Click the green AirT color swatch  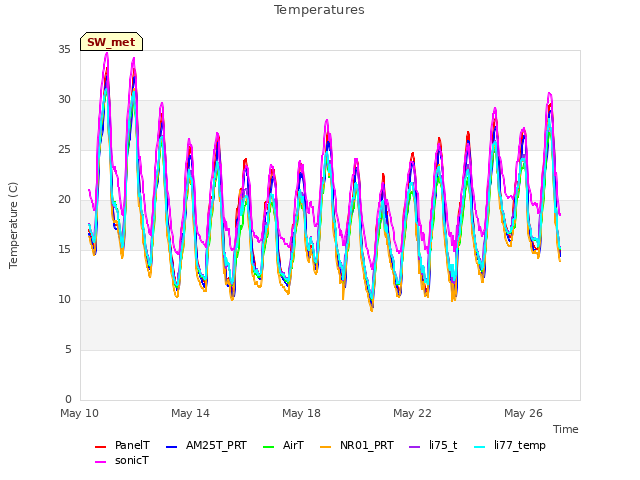click(269, 447)
